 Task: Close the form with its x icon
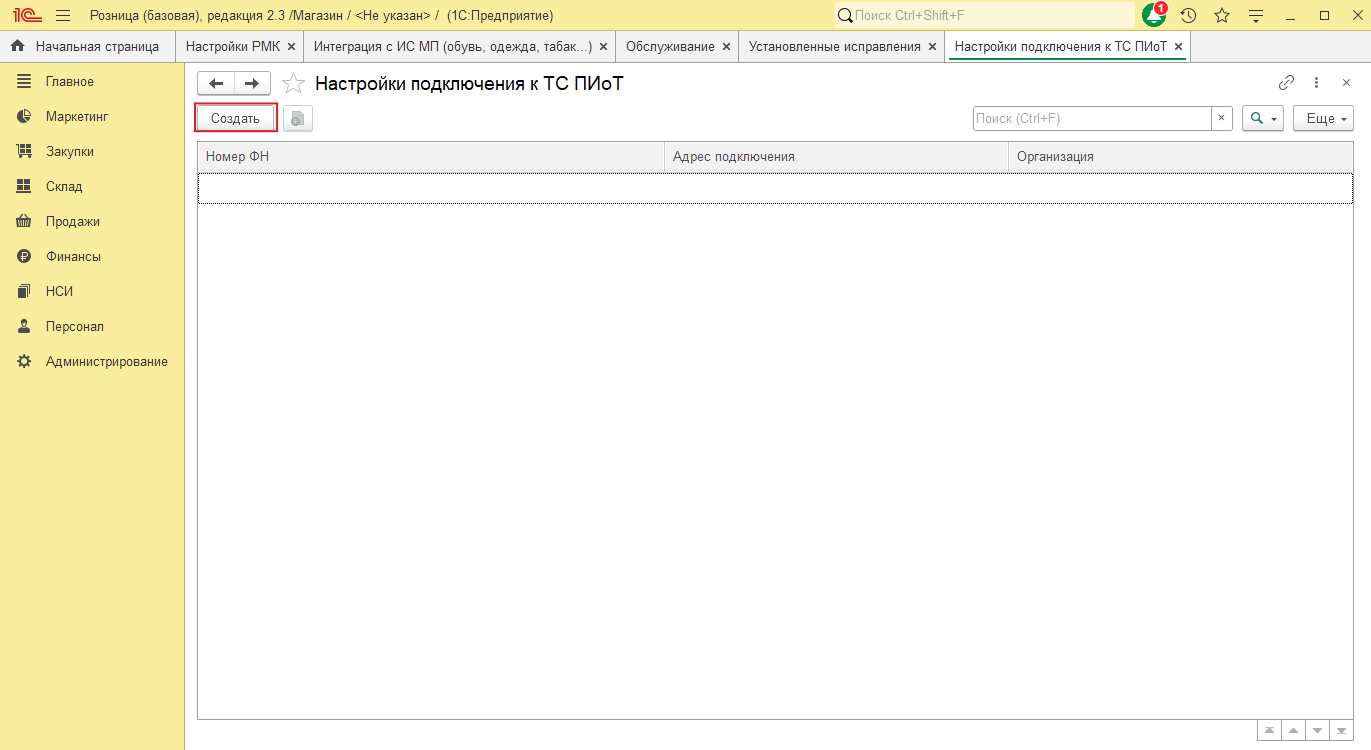[x=1346, y=83]
